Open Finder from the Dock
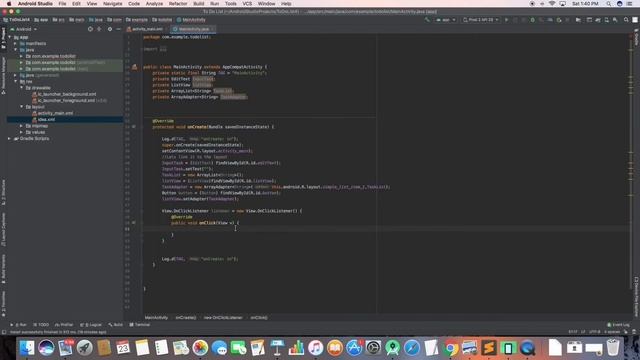The image size is (640, 360). pyautogui.click(x=27, y=348)
